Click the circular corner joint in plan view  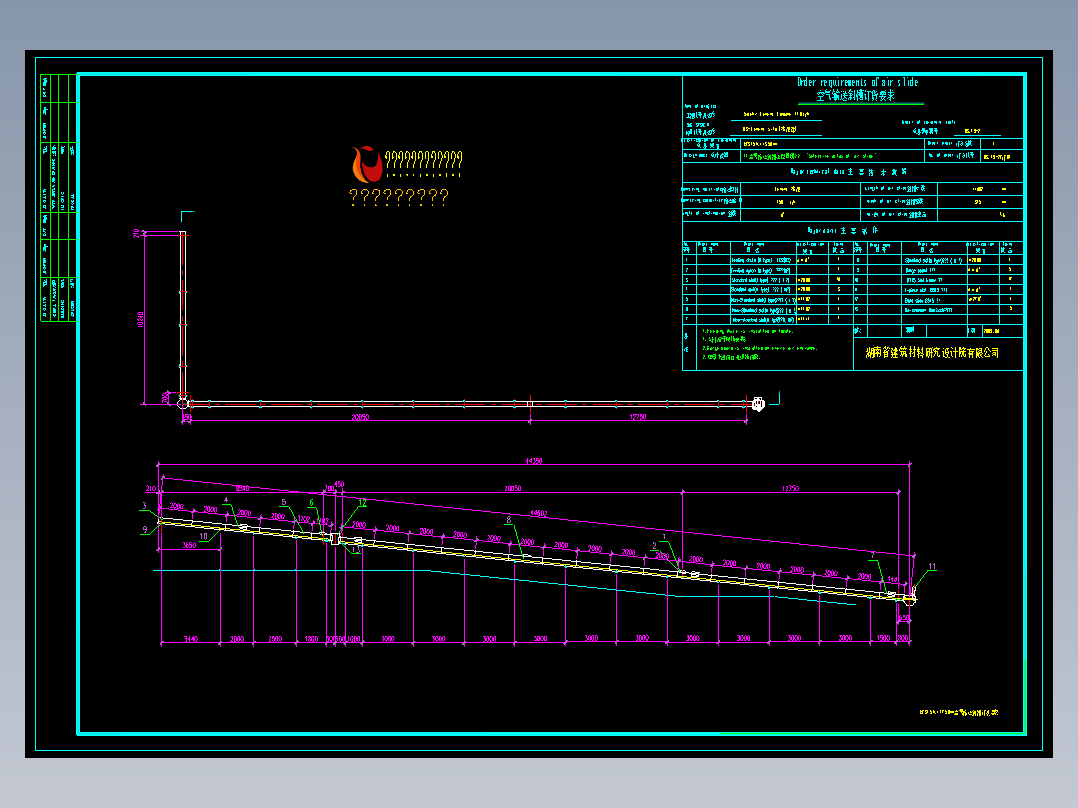pyautogui.click(x=183, y=403)
